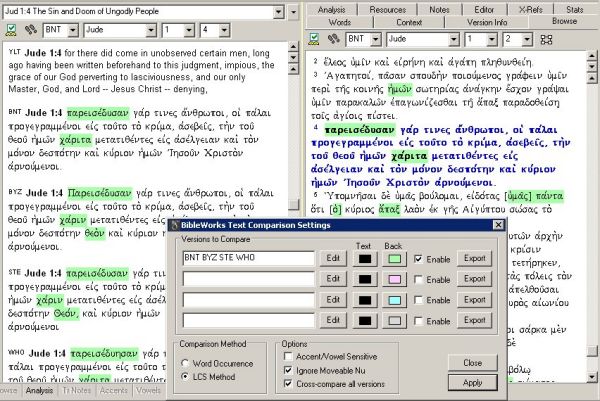600x401 pixels.
Task: Click the empty third versions-to-compare field
Action: click(248, 300)
